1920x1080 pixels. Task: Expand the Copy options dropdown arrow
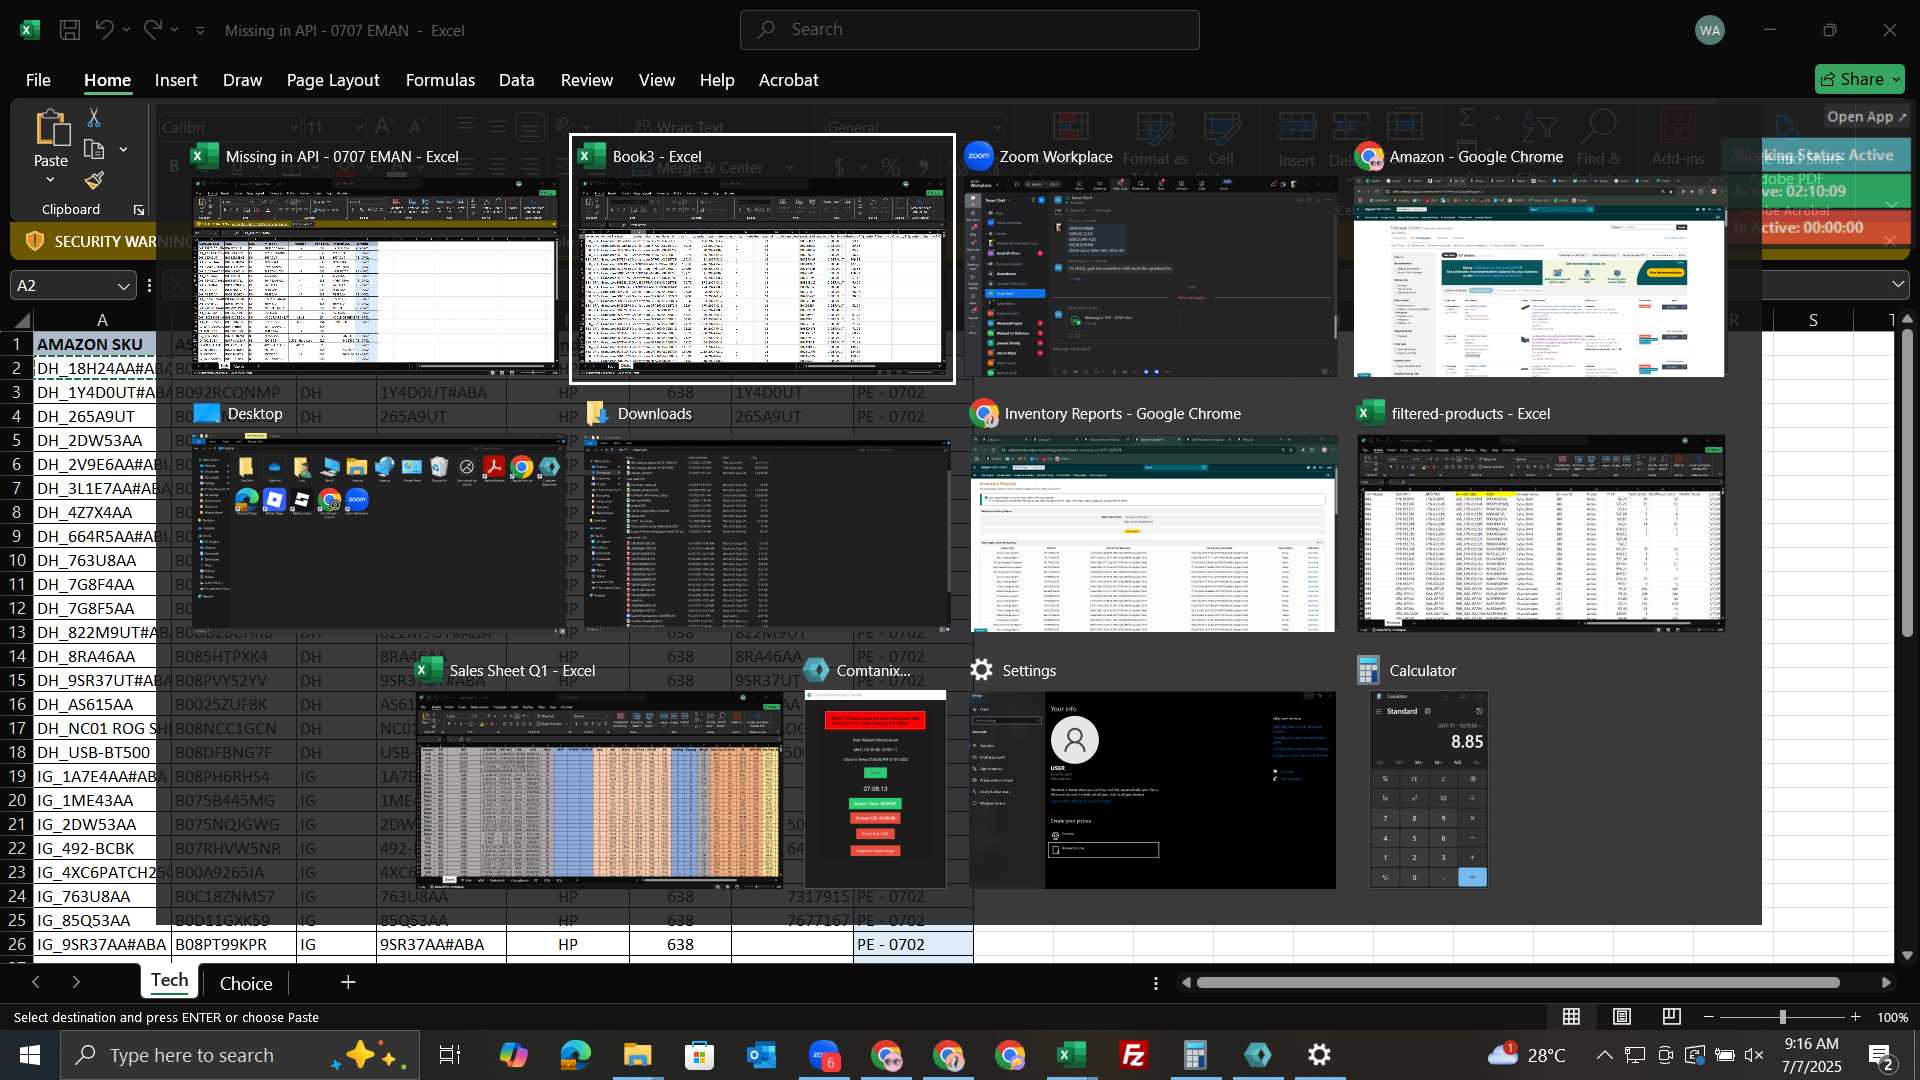[x=123, y=150]
